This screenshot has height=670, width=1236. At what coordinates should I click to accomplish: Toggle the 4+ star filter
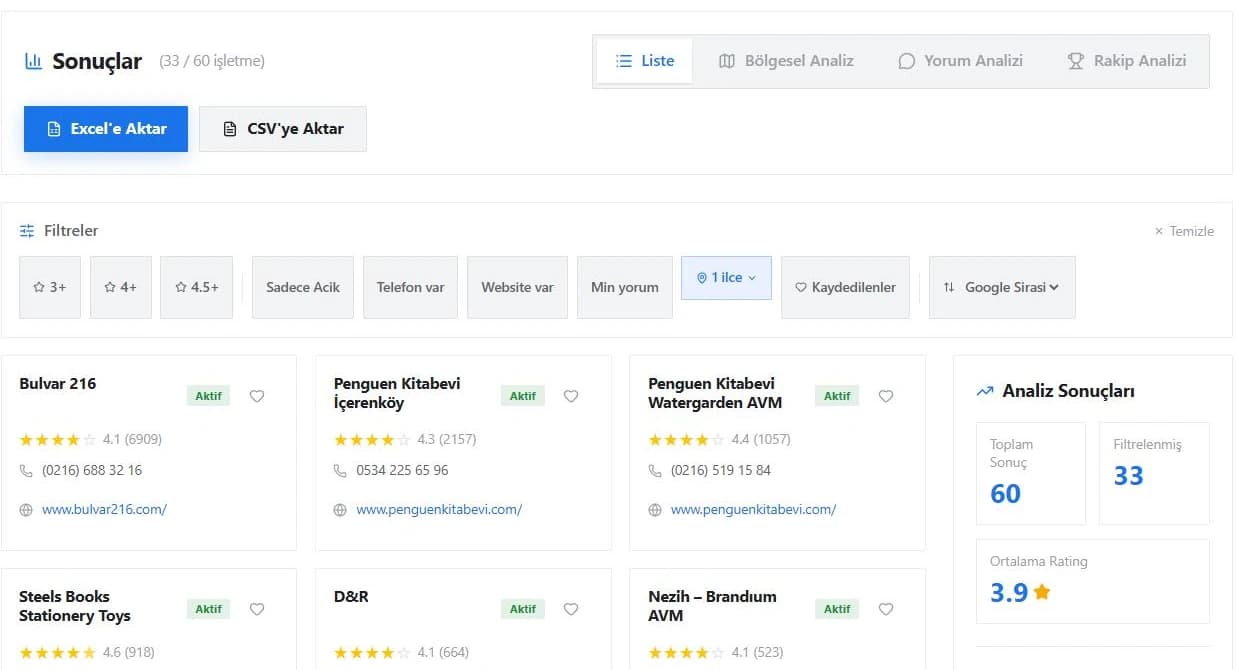coord(121,287)
